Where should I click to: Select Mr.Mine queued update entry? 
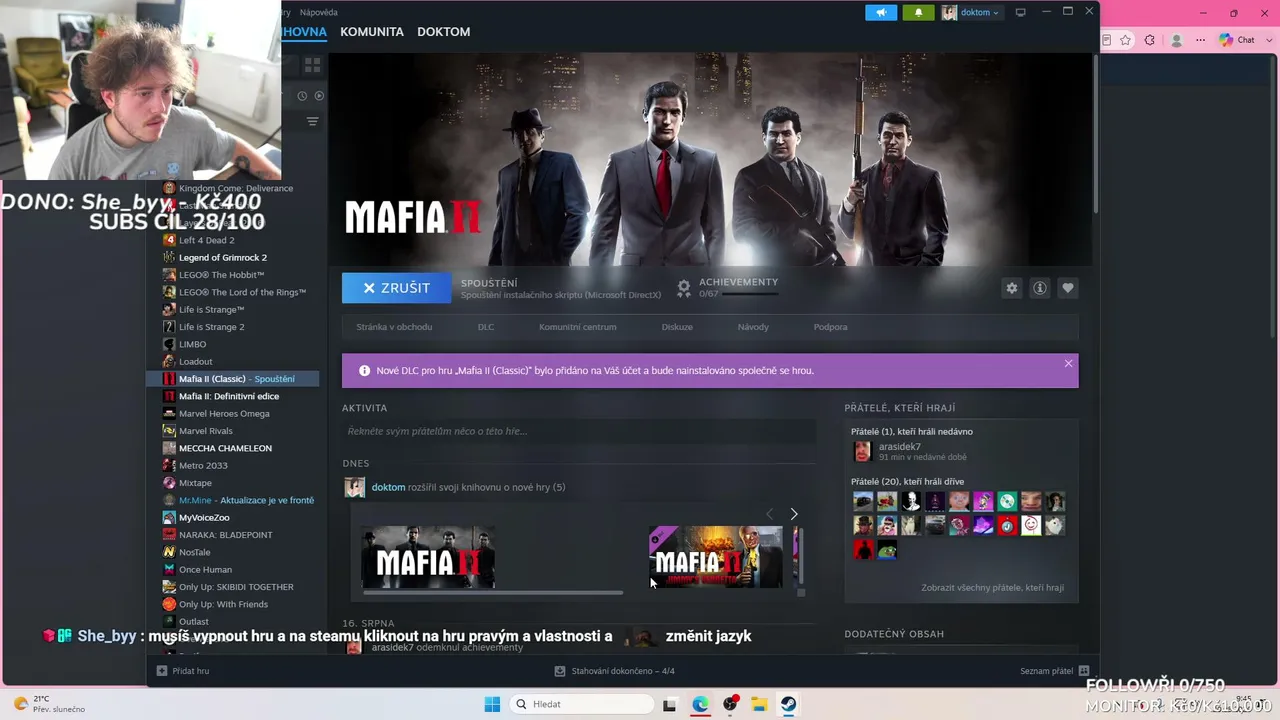(246, 500)
